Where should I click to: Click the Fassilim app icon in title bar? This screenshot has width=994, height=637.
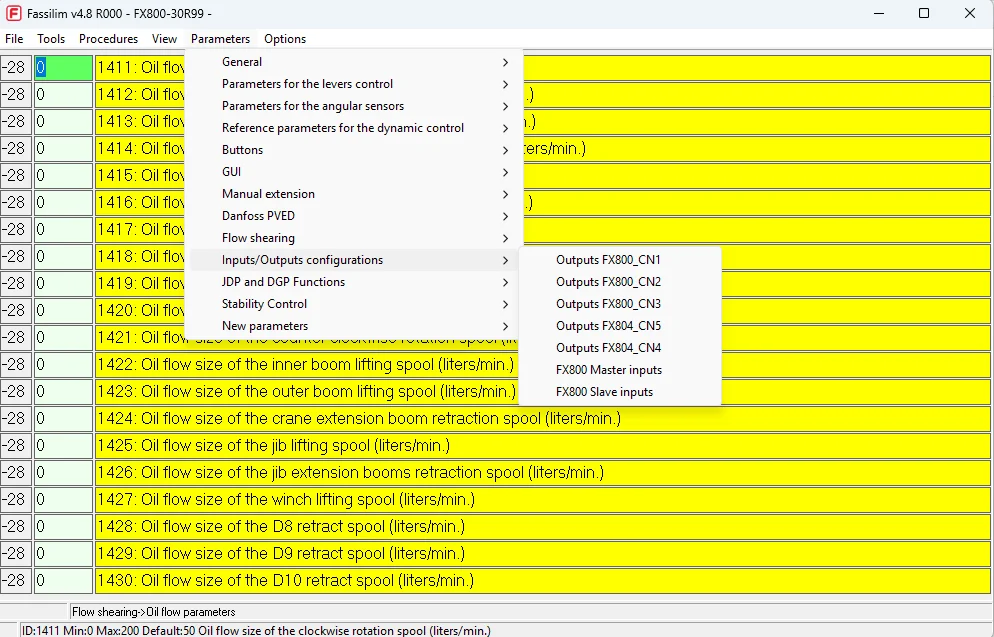pos(14,14)
